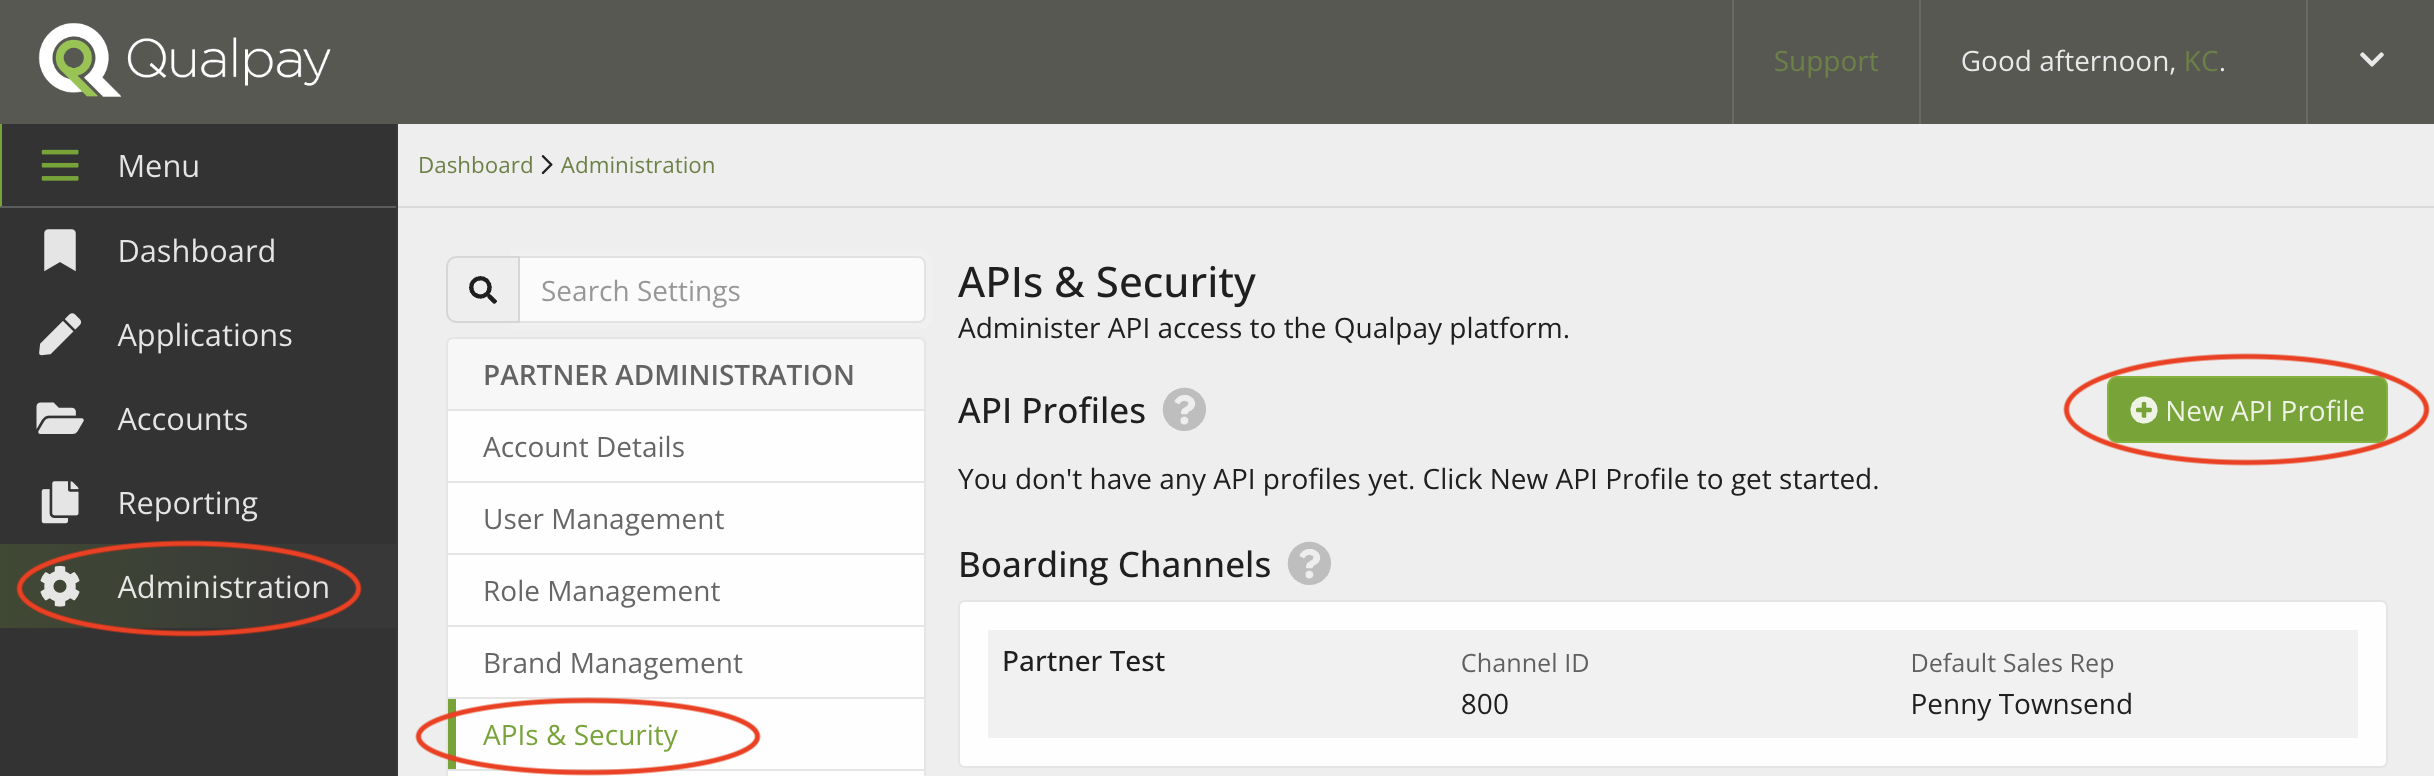Click the Search Settings field

coord(720,290)
